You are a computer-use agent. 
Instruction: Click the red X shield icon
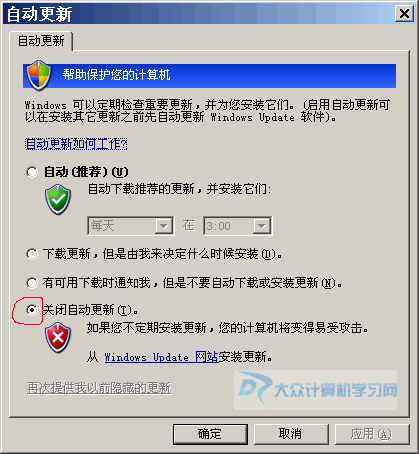pyautogui.click(x=58, y=337)
